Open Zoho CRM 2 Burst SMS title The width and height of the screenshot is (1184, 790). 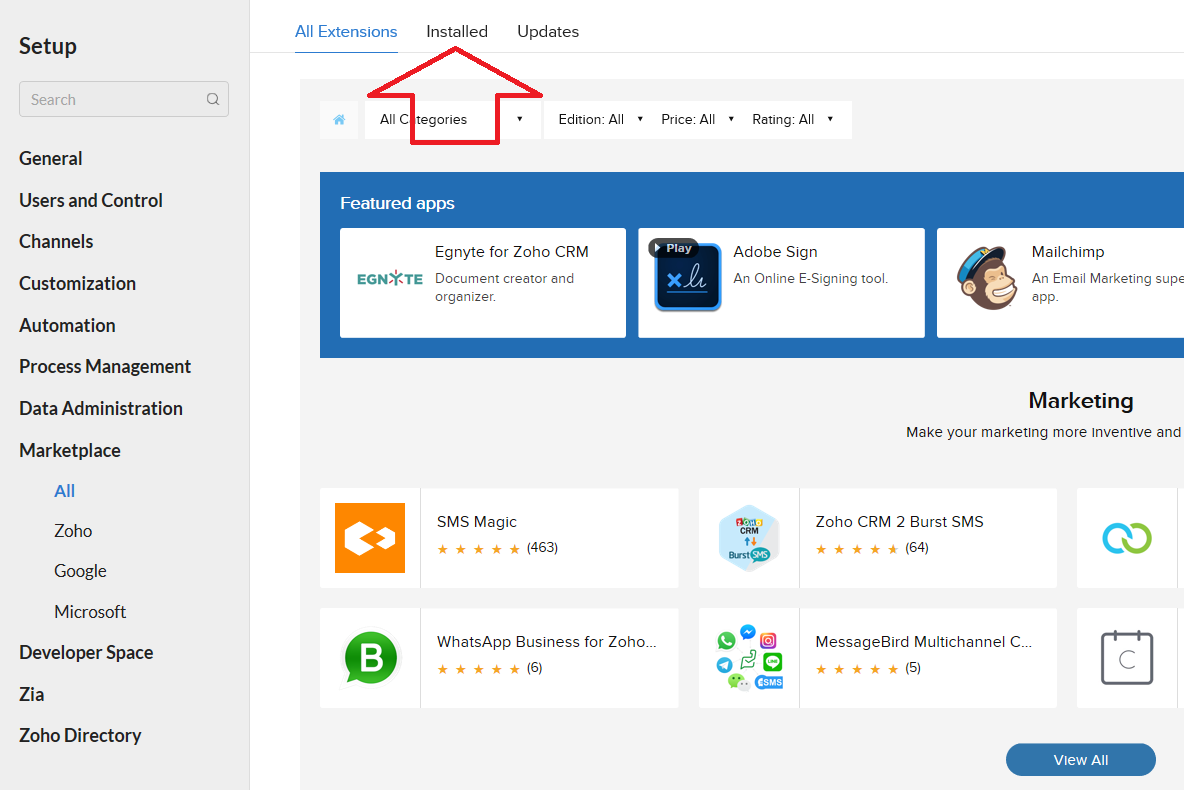click(x=899, y=522)
